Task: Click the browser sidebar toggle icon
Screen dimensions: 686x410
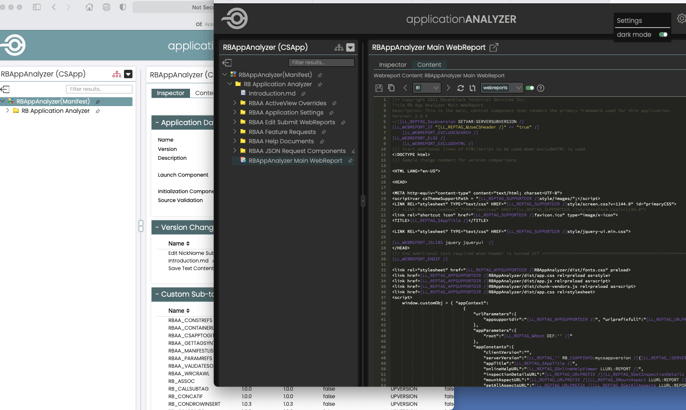Action: point(37,7)
